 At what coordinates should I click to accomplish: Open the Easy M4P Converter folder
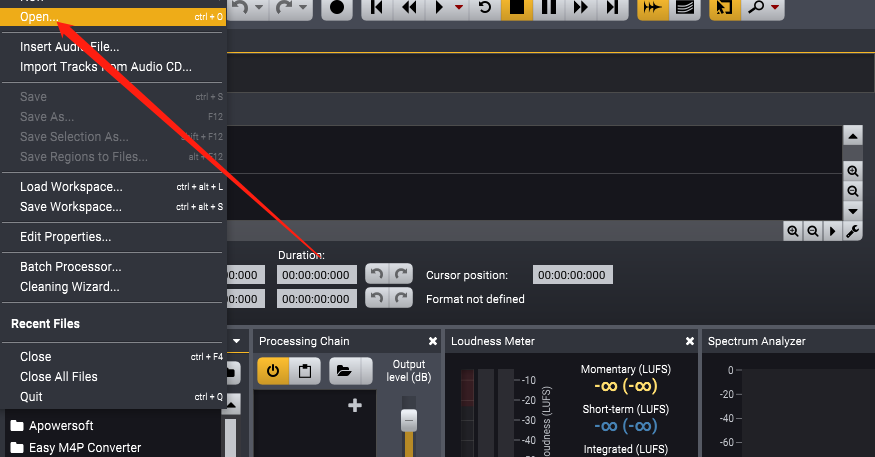tap(76, 448)
